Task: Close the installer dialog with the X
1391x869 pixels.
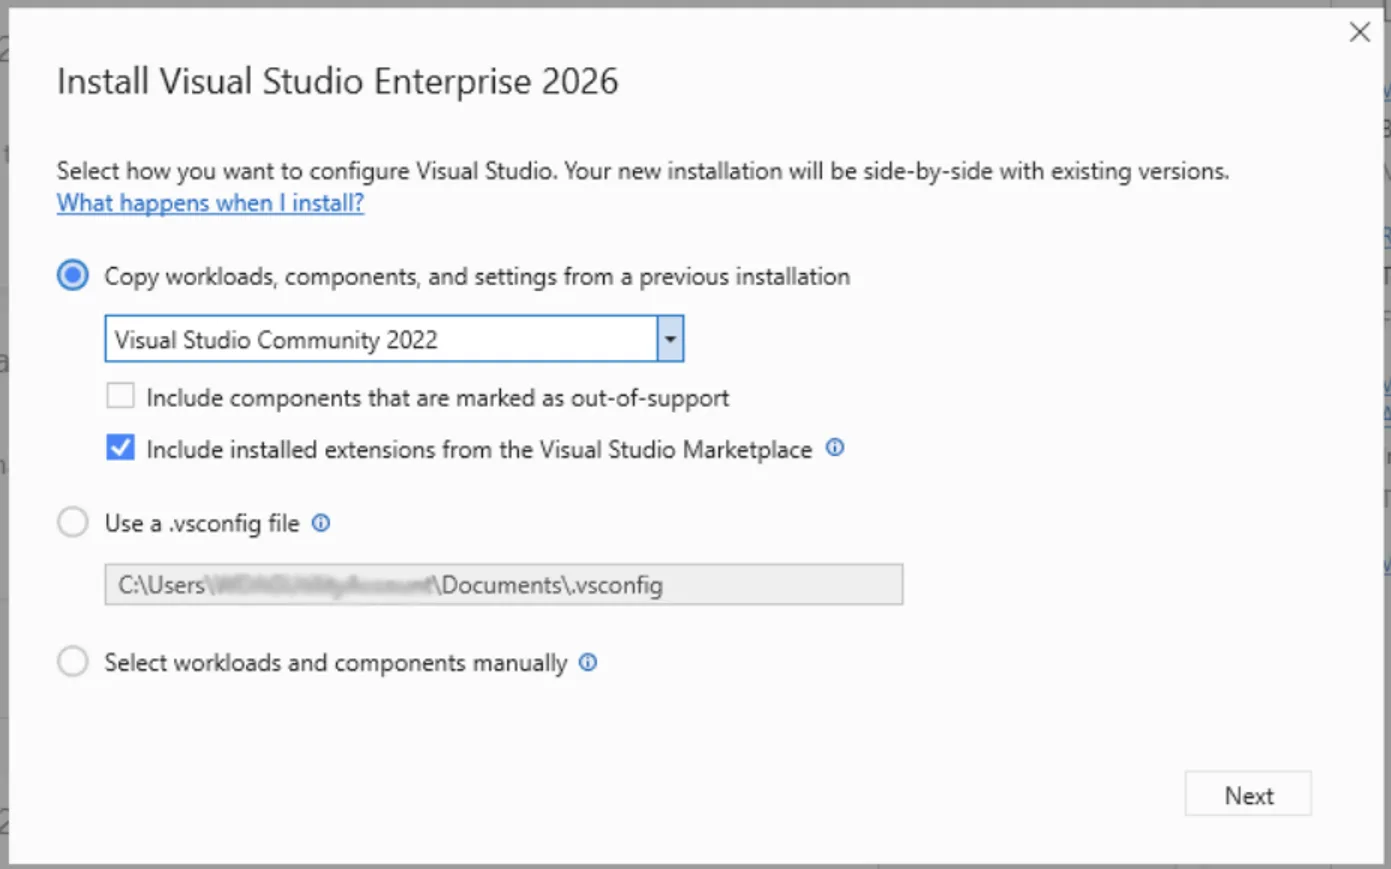Action: (x=1360, y=31)
